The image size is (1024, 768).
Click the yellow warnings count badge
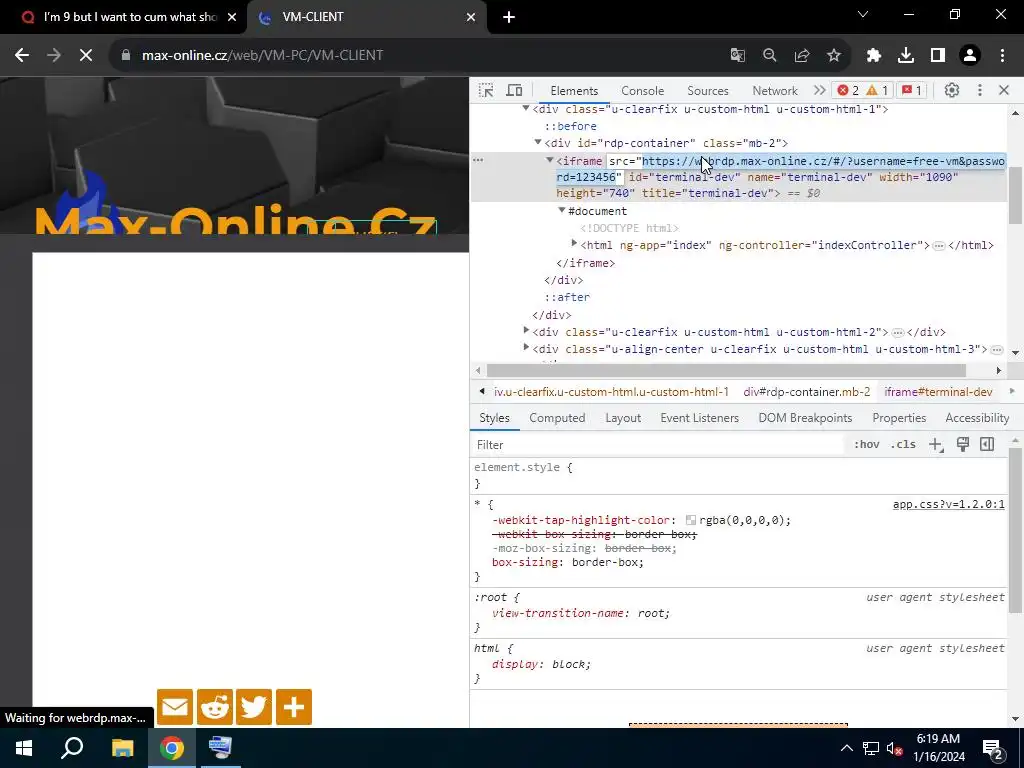[877, 90]
